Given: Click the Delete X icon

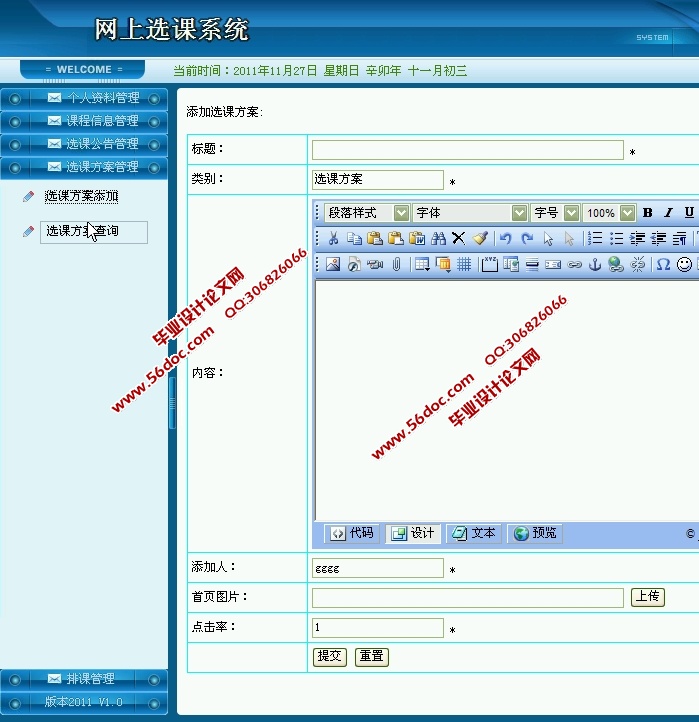Looking at the screenshot, I should (x=459, y=238).
